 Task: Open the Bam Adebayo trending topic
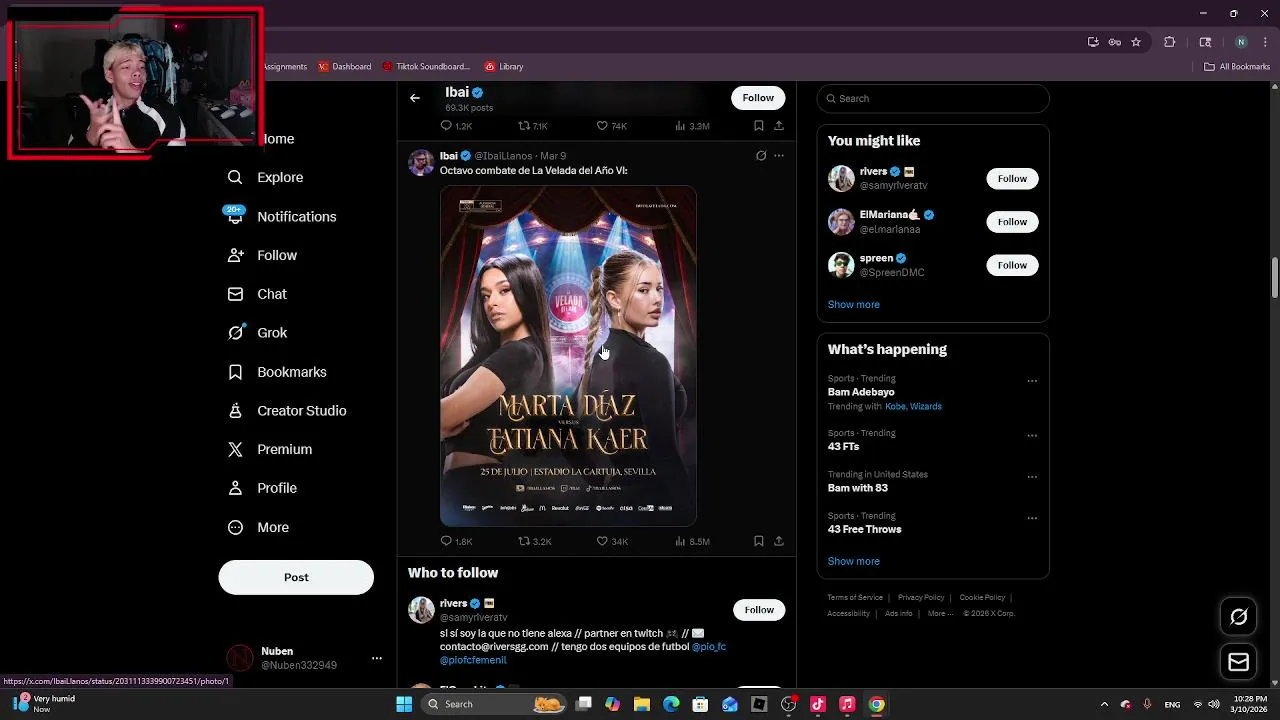pyautogui.click(x=861, y=392)
